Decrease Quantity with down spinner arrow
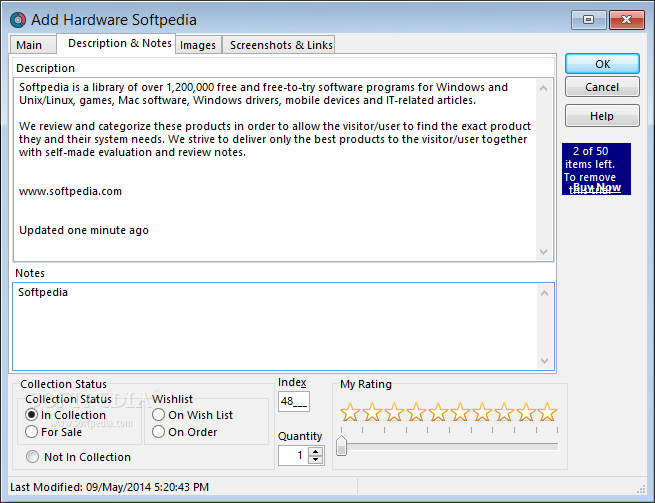Screen dimensions: 655x503 click(316, 460)
